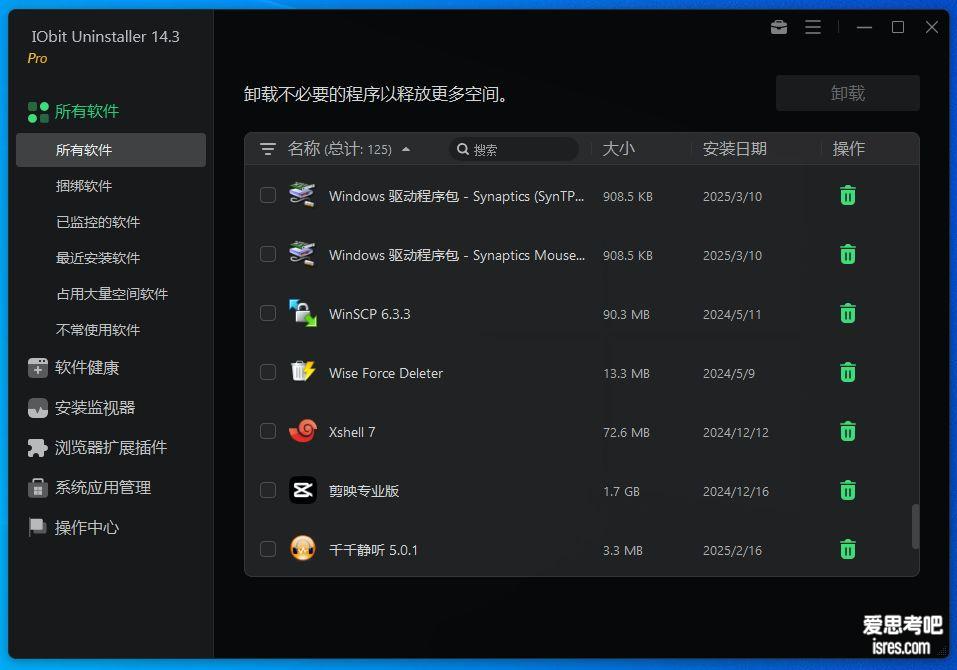Click the 操作中心 flag icon
This screenshot has height=670, width=957.
click(x=38, y=527)
